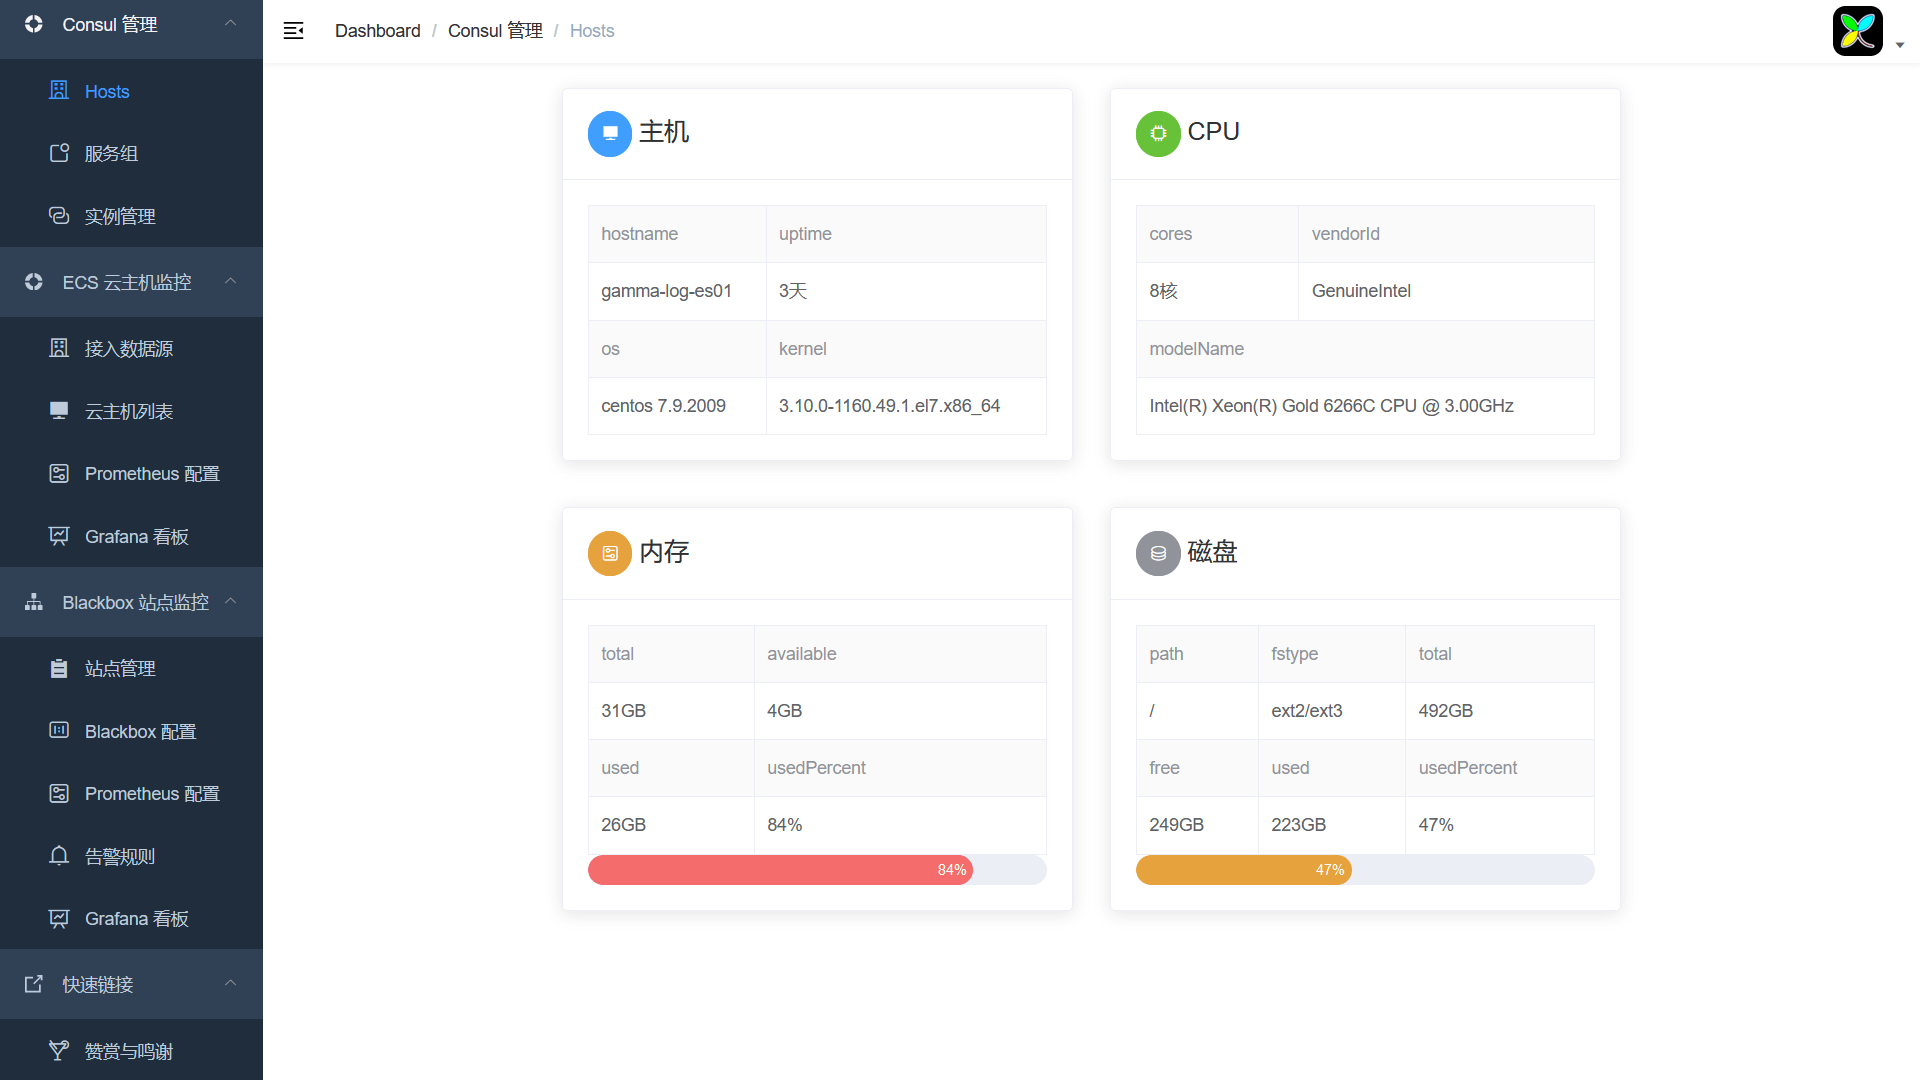Click the gray disk storage icon
The width and height of the screenshot is (1920, 1080).
coord(1158,553)
